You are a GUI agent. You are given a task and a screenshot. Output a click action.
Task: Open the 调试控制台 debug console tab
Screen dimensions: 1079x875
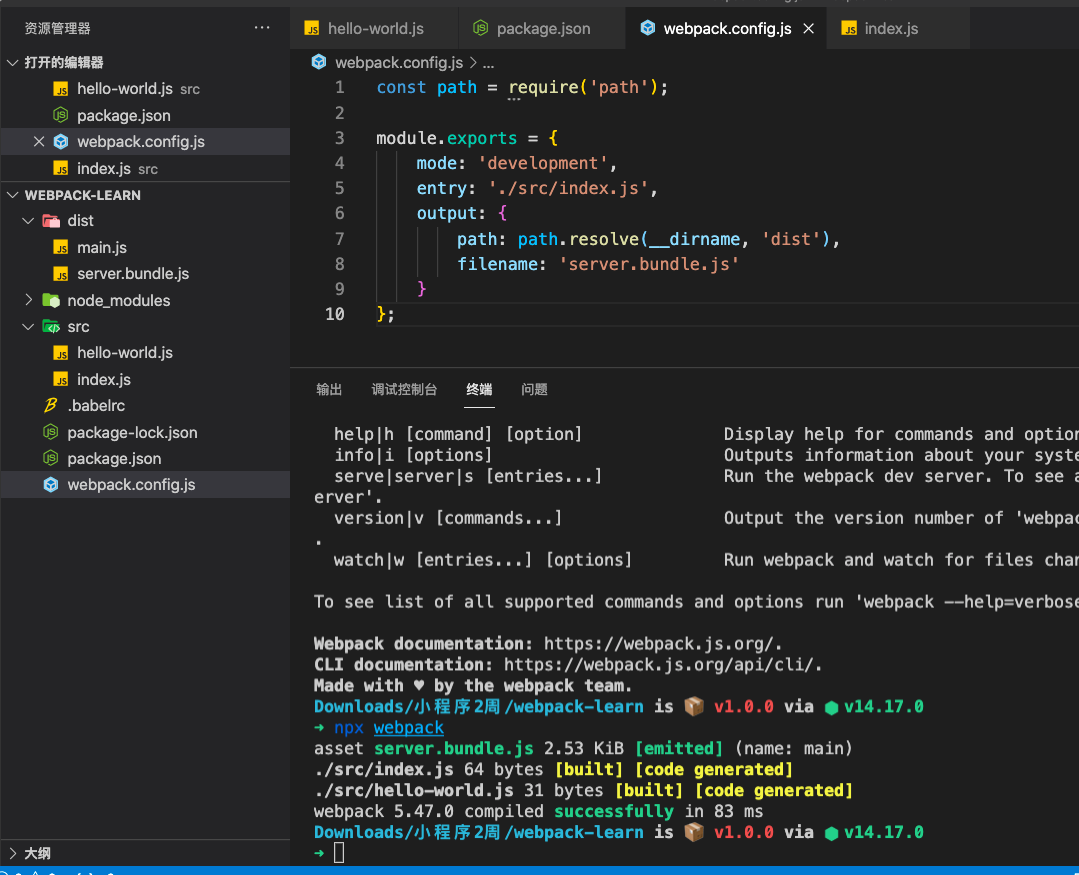coord(404,390)
